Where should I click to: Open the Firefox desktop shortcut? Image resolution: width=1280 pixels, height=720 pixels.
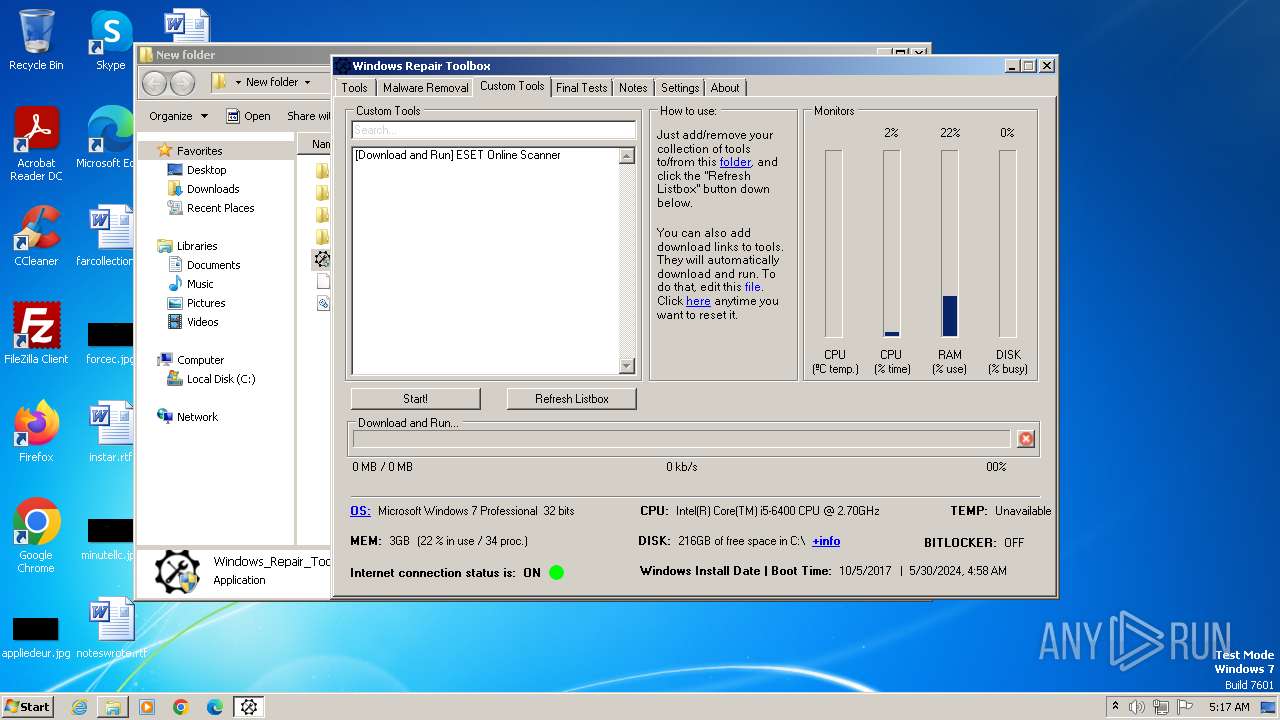coord(36,432)
